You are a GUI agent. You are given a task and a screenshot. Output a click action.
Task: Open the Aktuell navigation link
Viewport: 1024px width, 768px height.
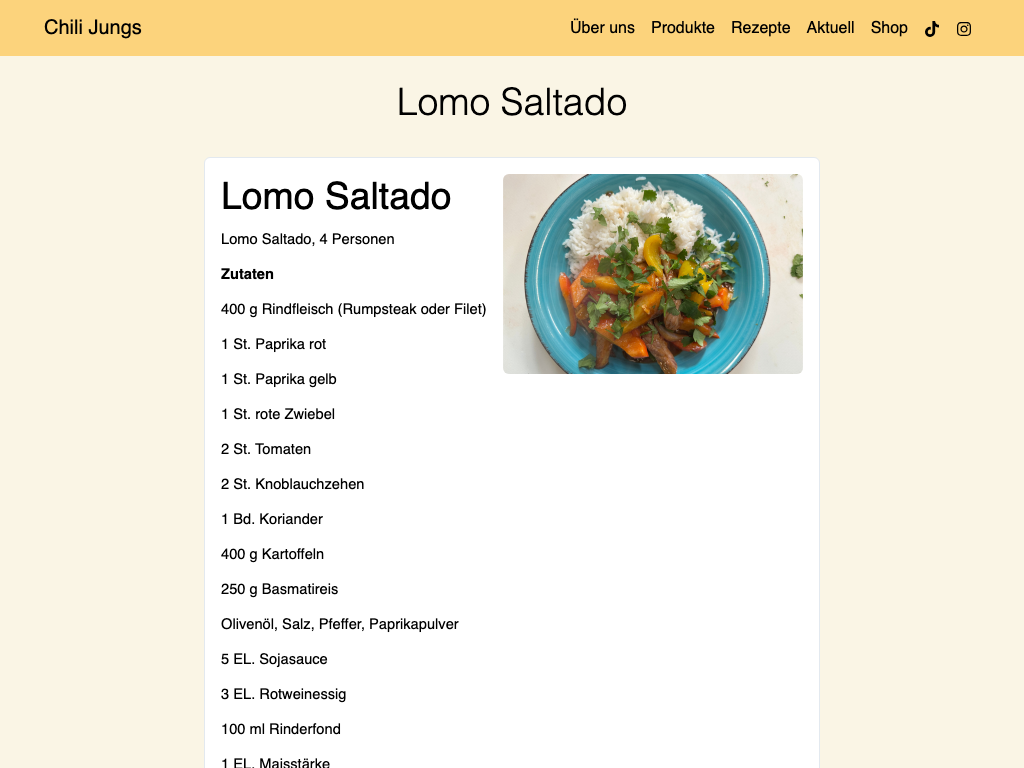830,27
